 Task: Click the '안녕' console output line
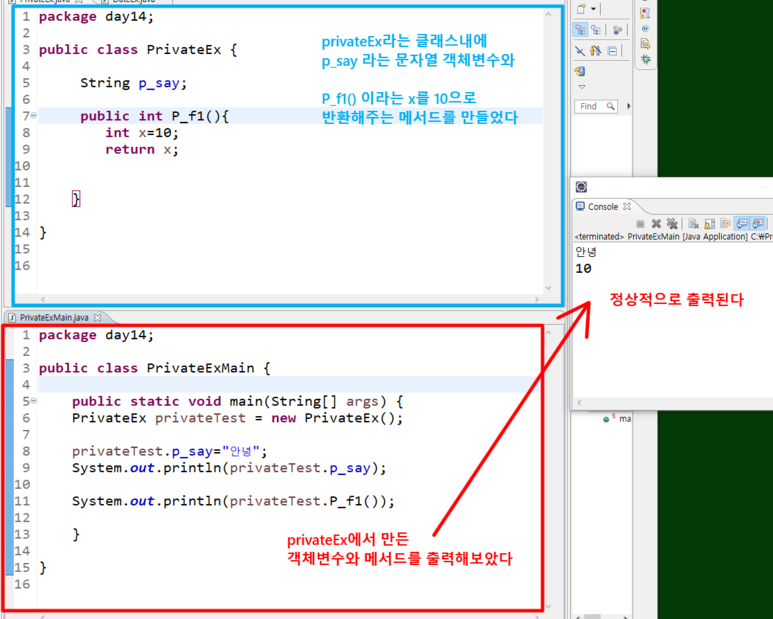click(x=586, y=252)
